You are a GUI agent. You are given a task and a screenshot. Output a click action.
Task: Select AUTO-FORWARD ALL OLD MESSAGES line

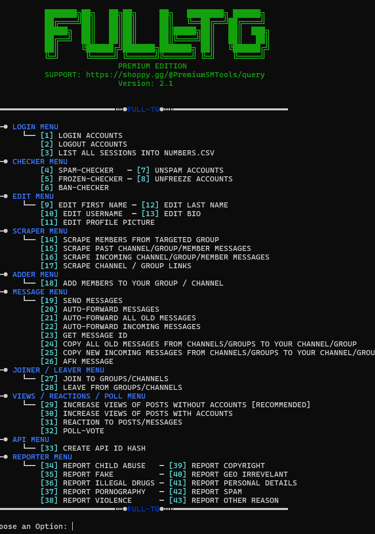pyautogui.click(x=118, y=318)
